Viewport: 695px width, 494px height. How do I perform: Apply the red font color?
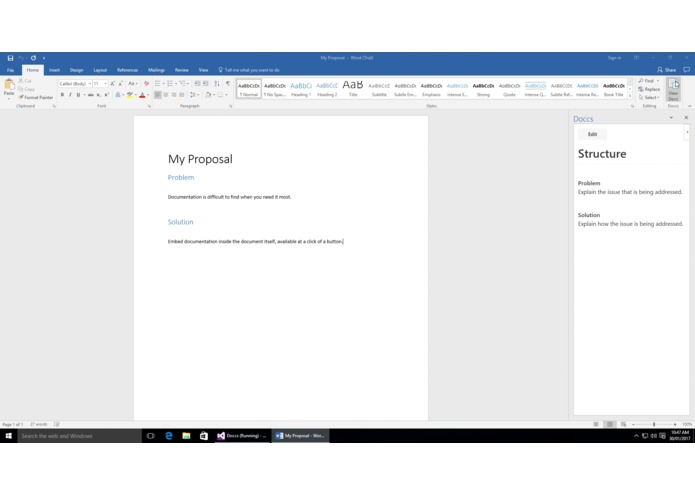142,95
